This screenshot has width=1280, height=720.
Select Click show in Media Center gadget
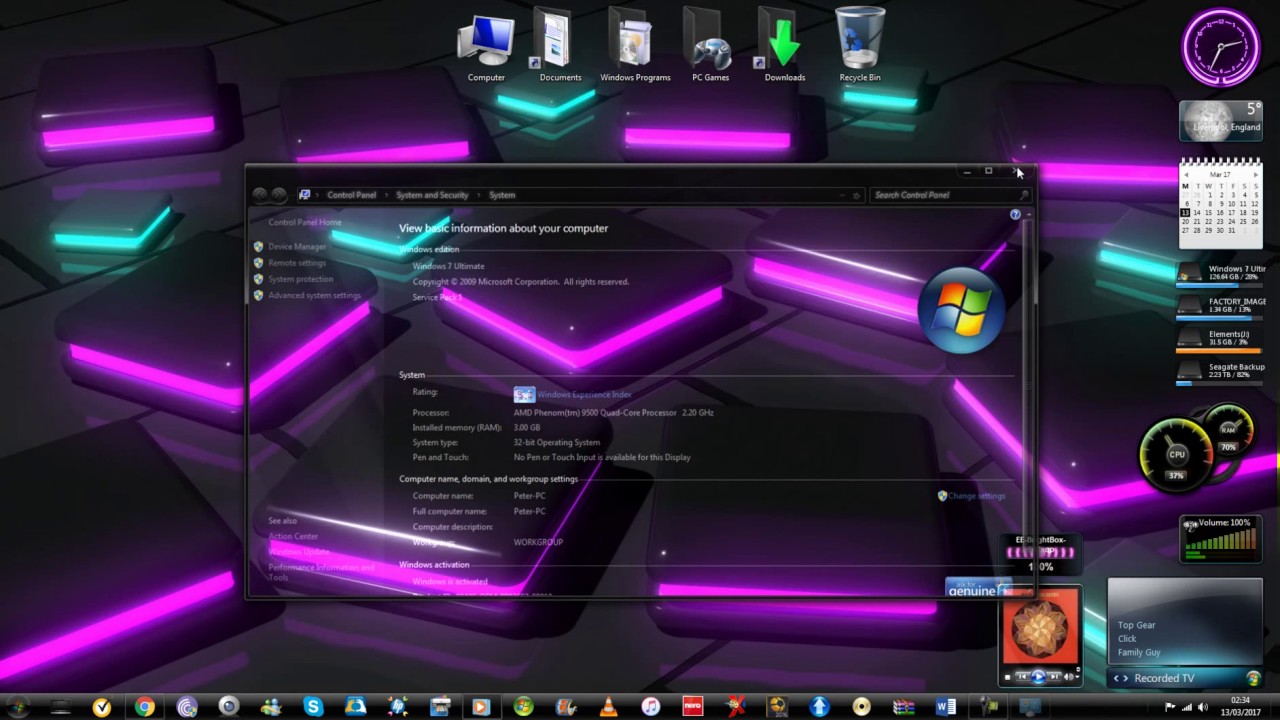point(1127,639)
